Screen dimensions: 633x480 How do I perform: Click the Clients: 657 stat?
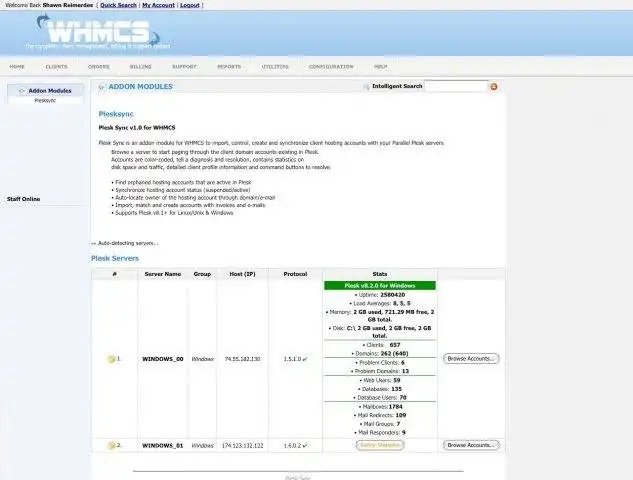[381, 345]
